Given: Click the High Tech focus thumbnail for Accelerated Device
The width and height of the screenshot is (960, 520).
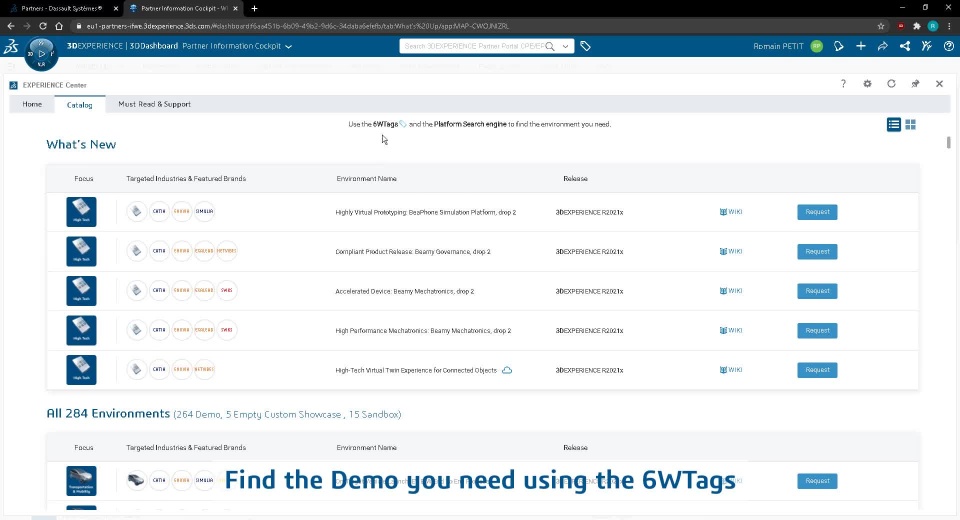Looking at the screenshot, I should 81,291.
